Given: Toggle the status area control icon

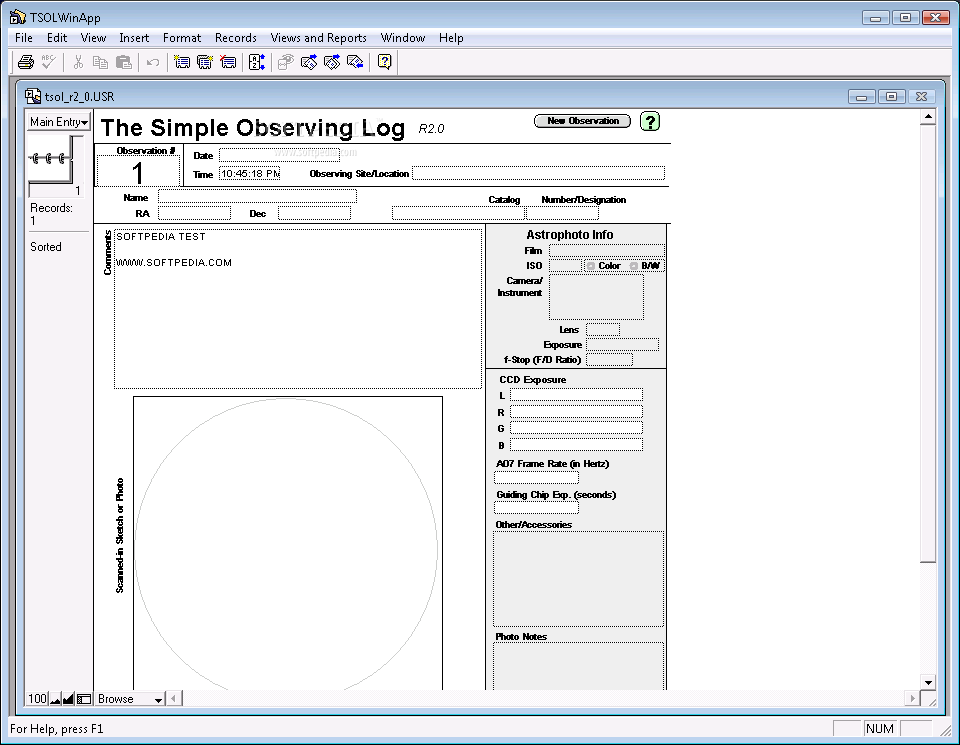Looking at the screenshot, I should coord(84,698).
